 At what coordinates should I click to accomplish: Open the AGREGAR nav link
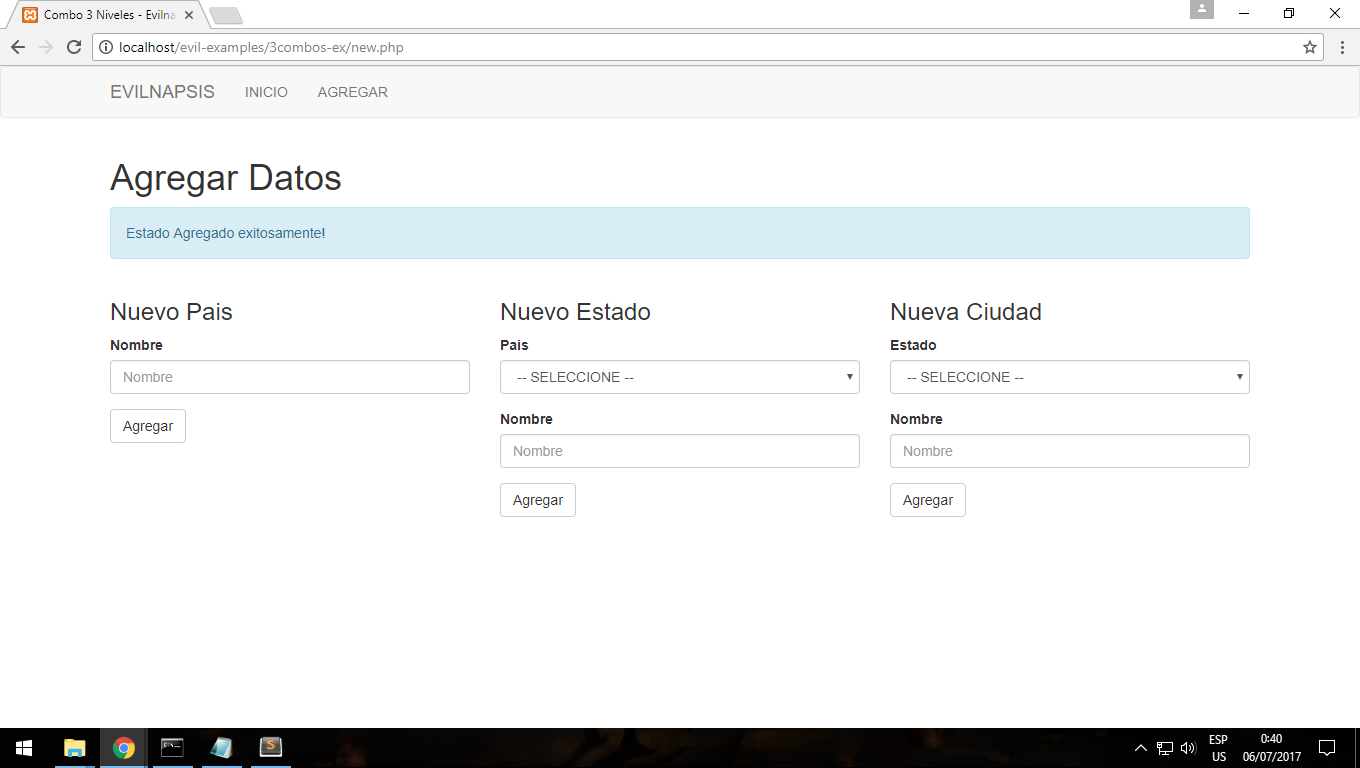pos(353,92)
